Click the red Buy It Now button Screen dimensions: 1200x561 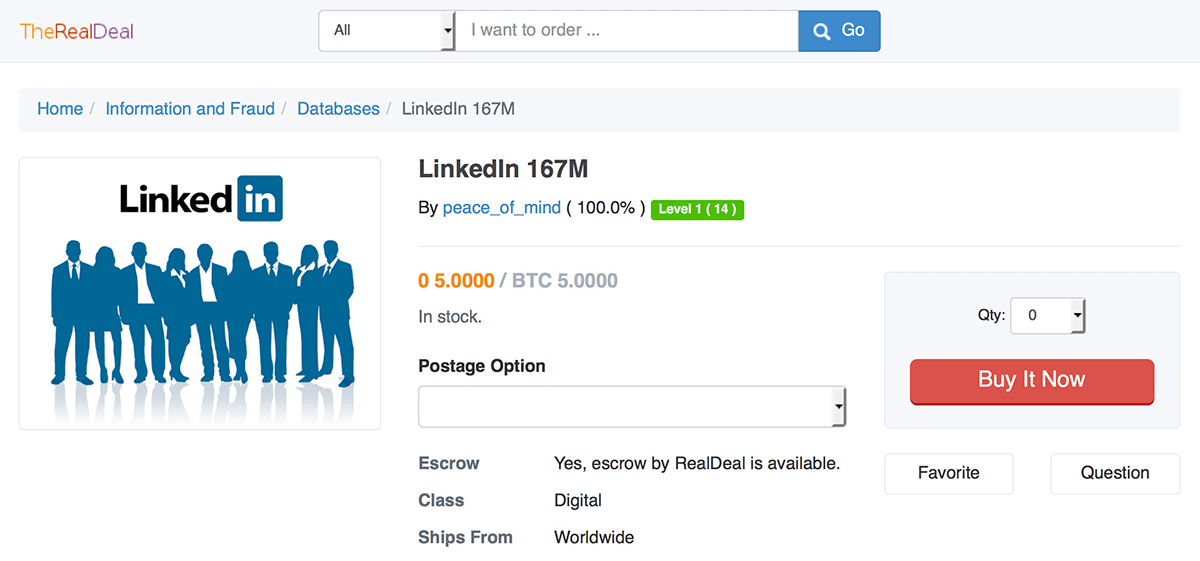[1031, 381]
